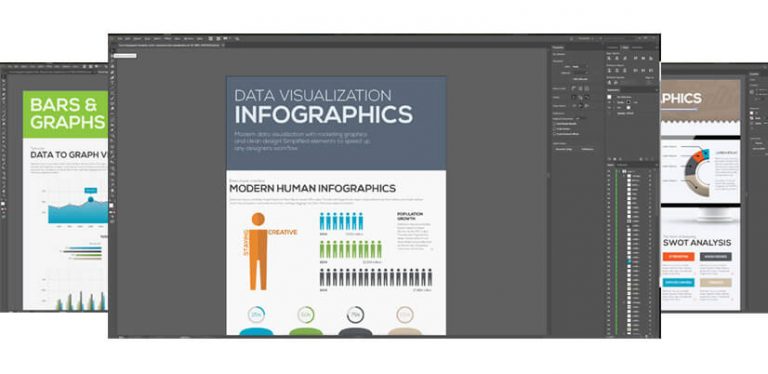
Task: Switch to the Pathfinder panel tab
Action: 637,47
